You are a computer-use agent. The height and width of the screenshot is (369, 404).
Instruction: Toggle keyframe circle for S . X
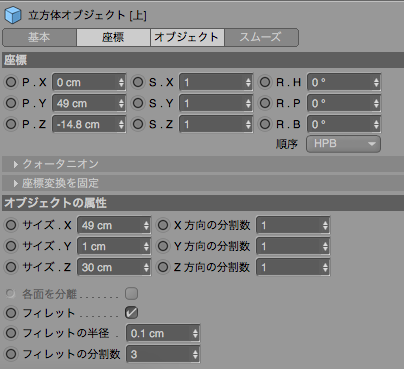[138, 82]
